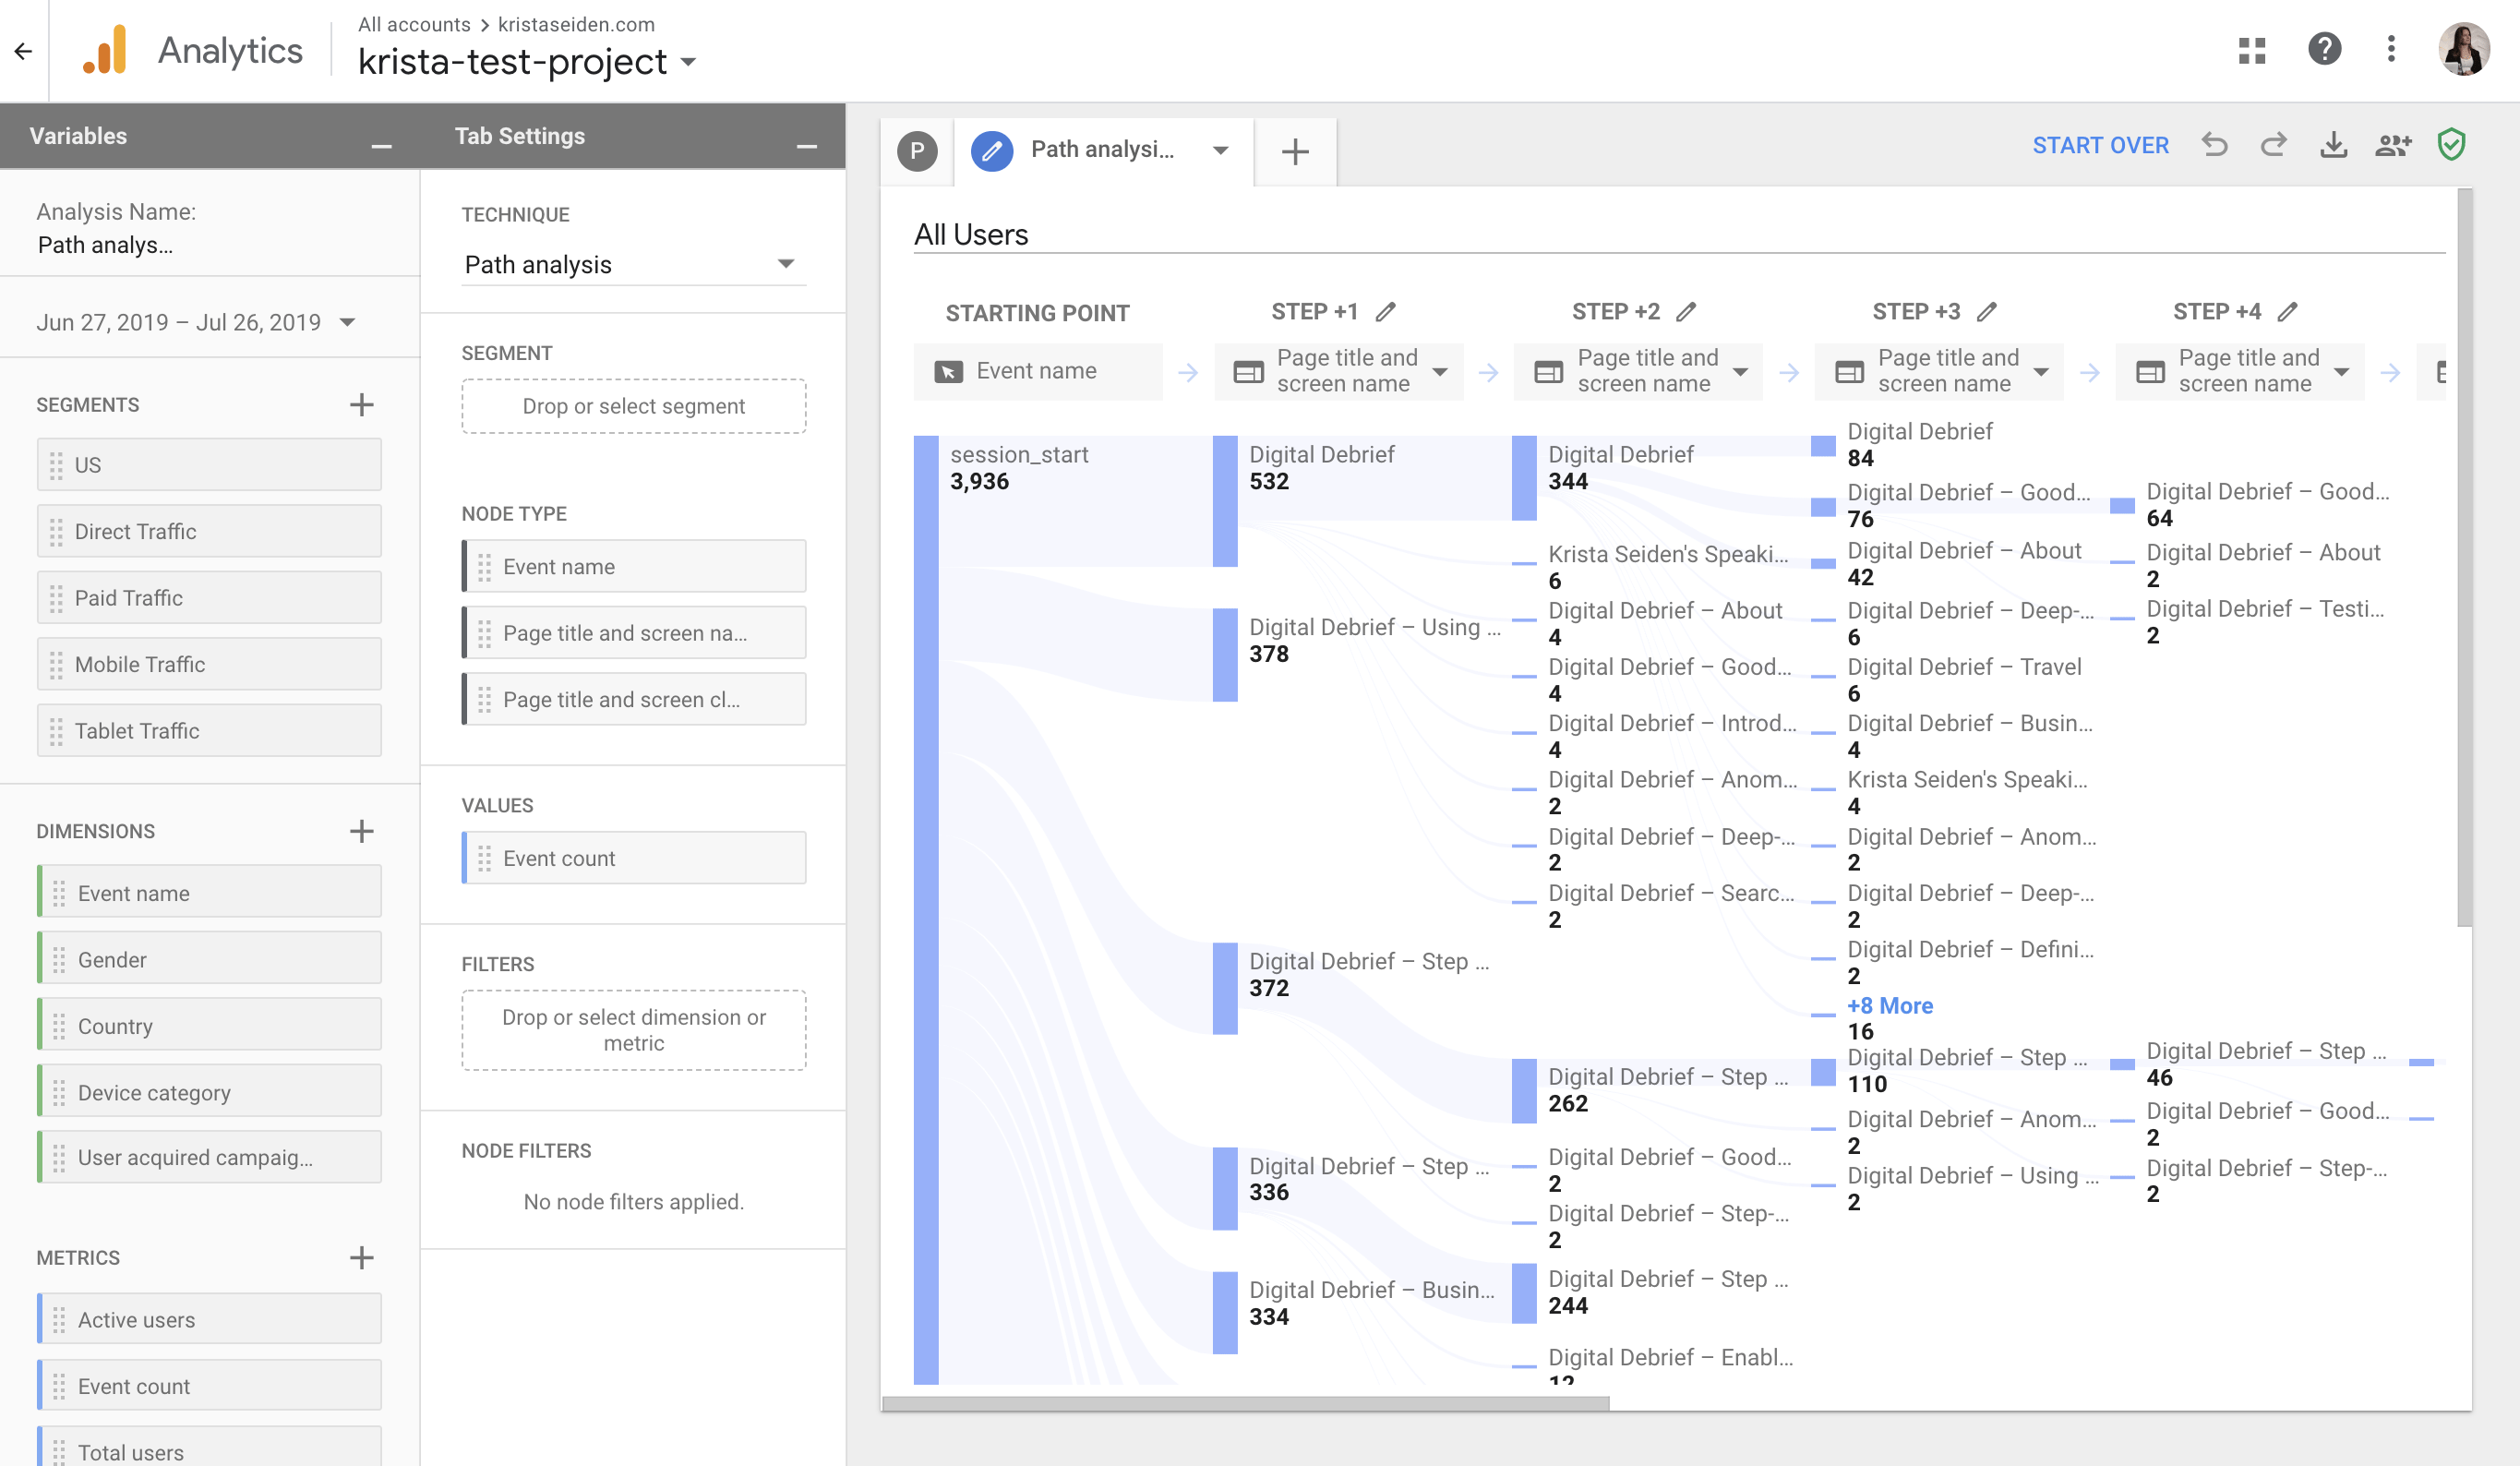The width and height of the screenshot is (2520, 1466).
Task: Click START OVER button to reset analysis
Action: tap(2101, 145)
